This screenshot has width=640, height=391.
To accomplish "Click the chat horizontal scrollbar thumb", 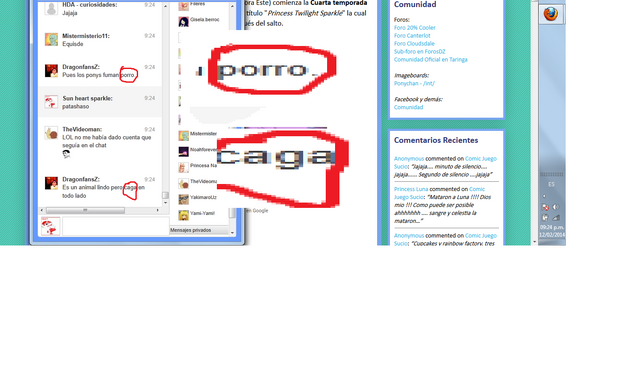I will 85,210.
